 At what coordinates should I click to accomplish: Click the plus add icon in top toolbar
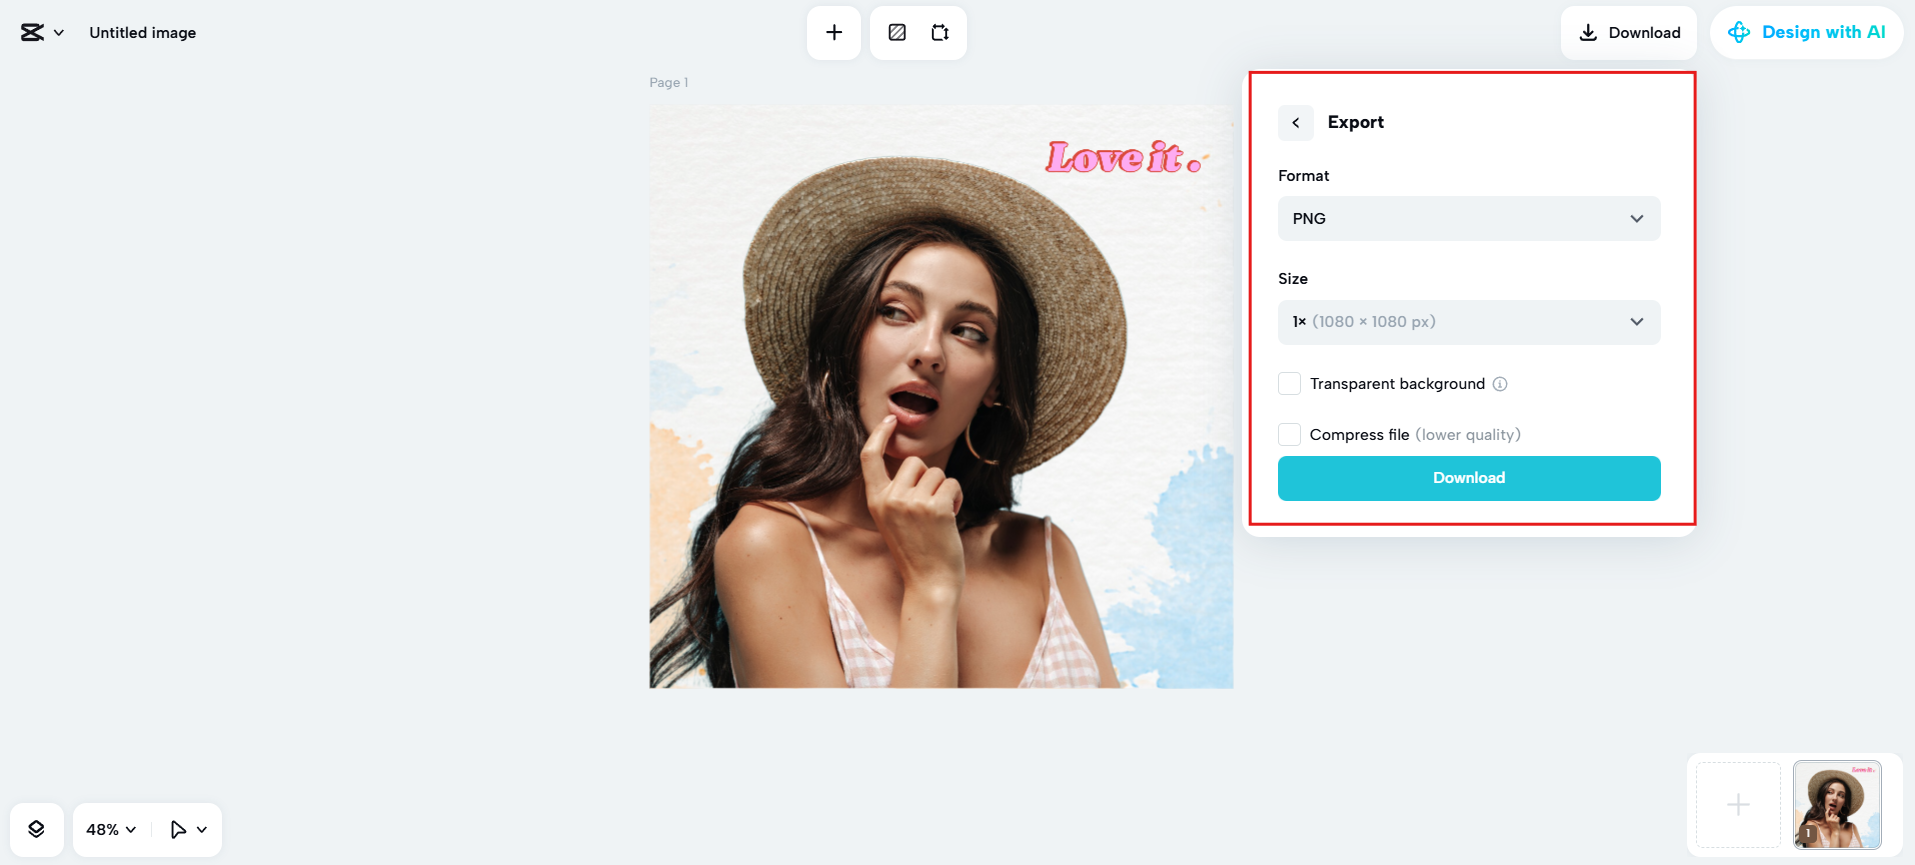(834, 33)
